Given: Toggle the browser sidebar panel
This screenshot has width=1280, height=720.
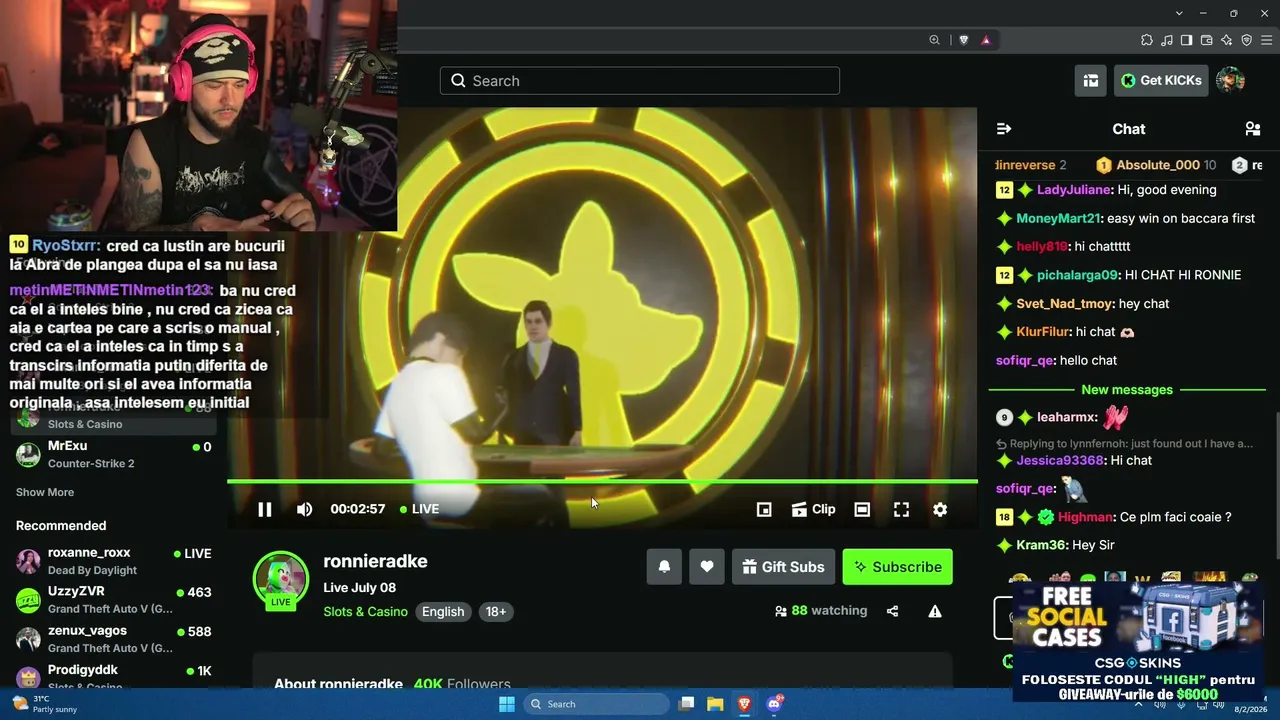Looking at the screenshot, I should point(1187,40).
